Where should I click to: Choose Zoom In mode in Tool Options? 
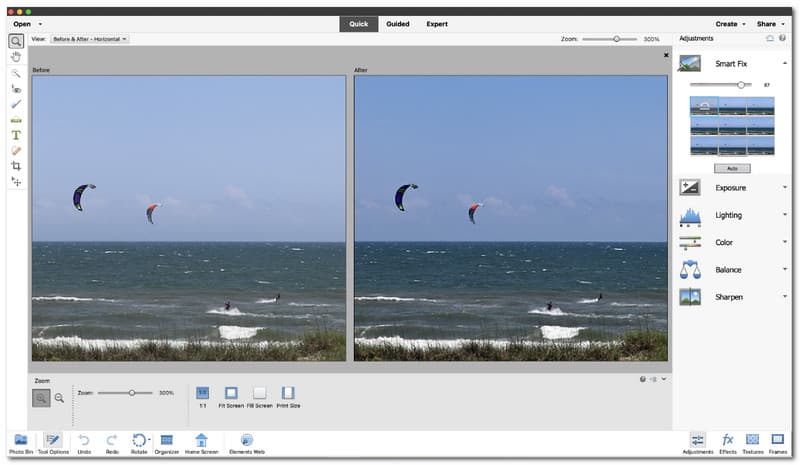click(x=41, y=398)
